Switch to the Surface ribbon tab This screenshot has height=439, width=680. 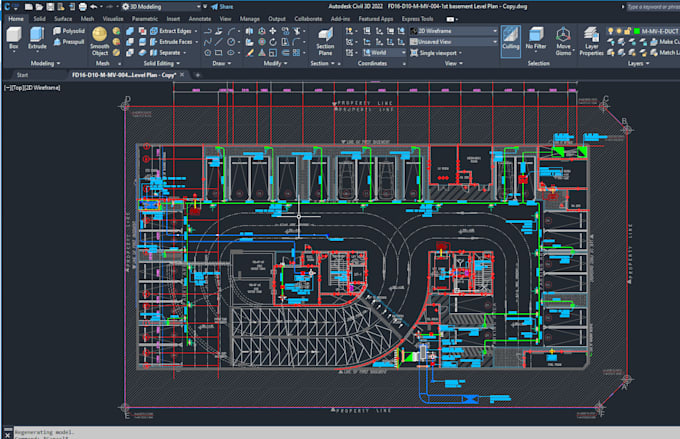pyautogui.click(x=63, y=19)
